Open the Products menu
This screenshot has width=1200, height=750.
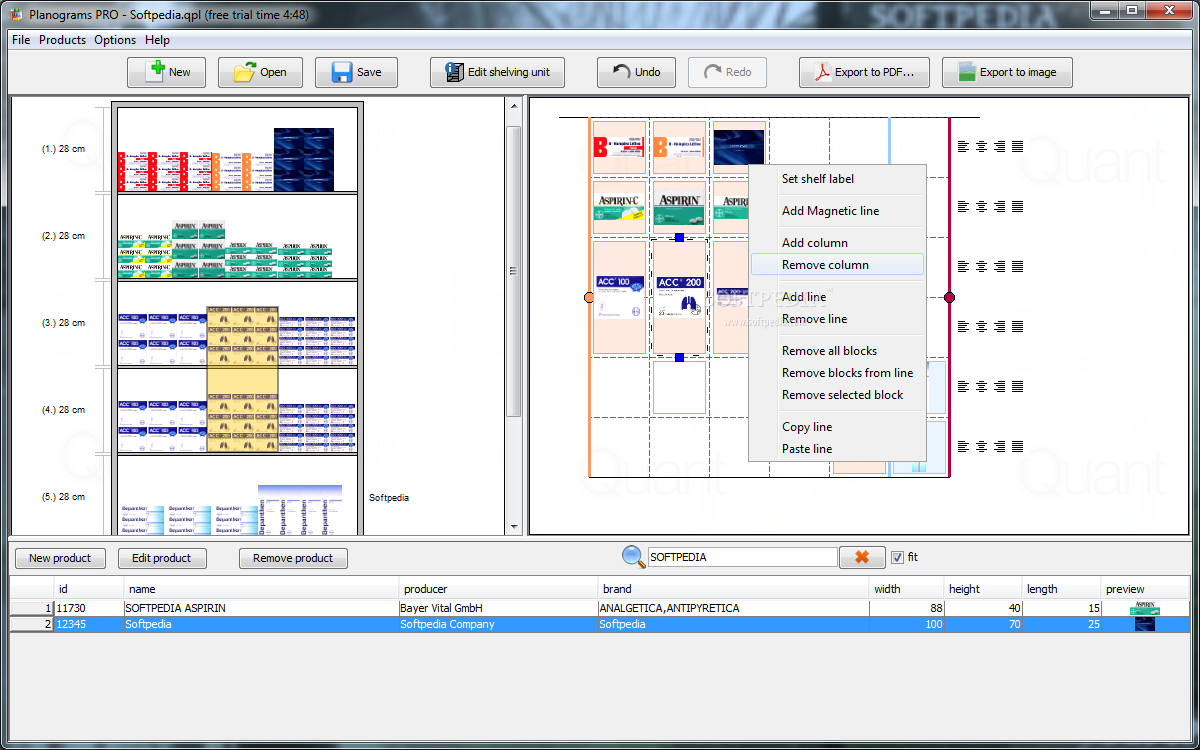62,40
